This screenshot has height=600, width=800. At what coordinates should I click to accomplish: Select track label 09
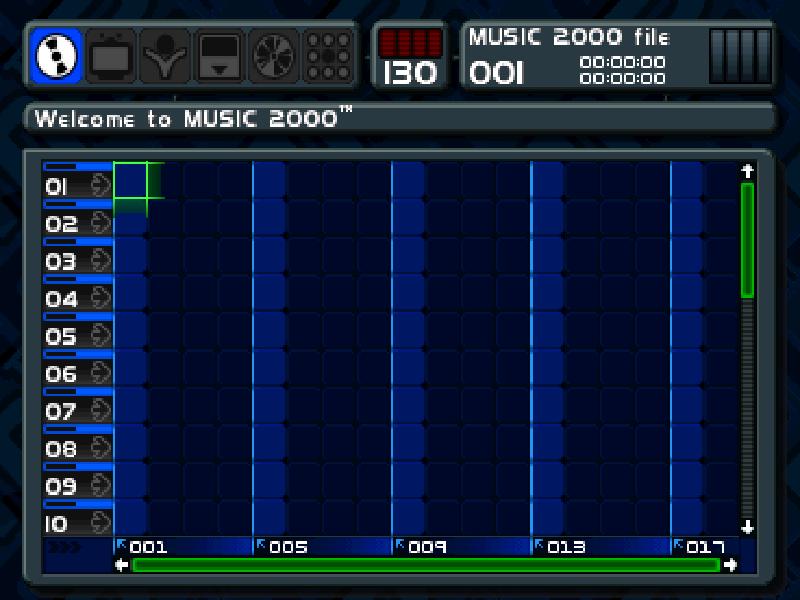[x=61, y=487]
